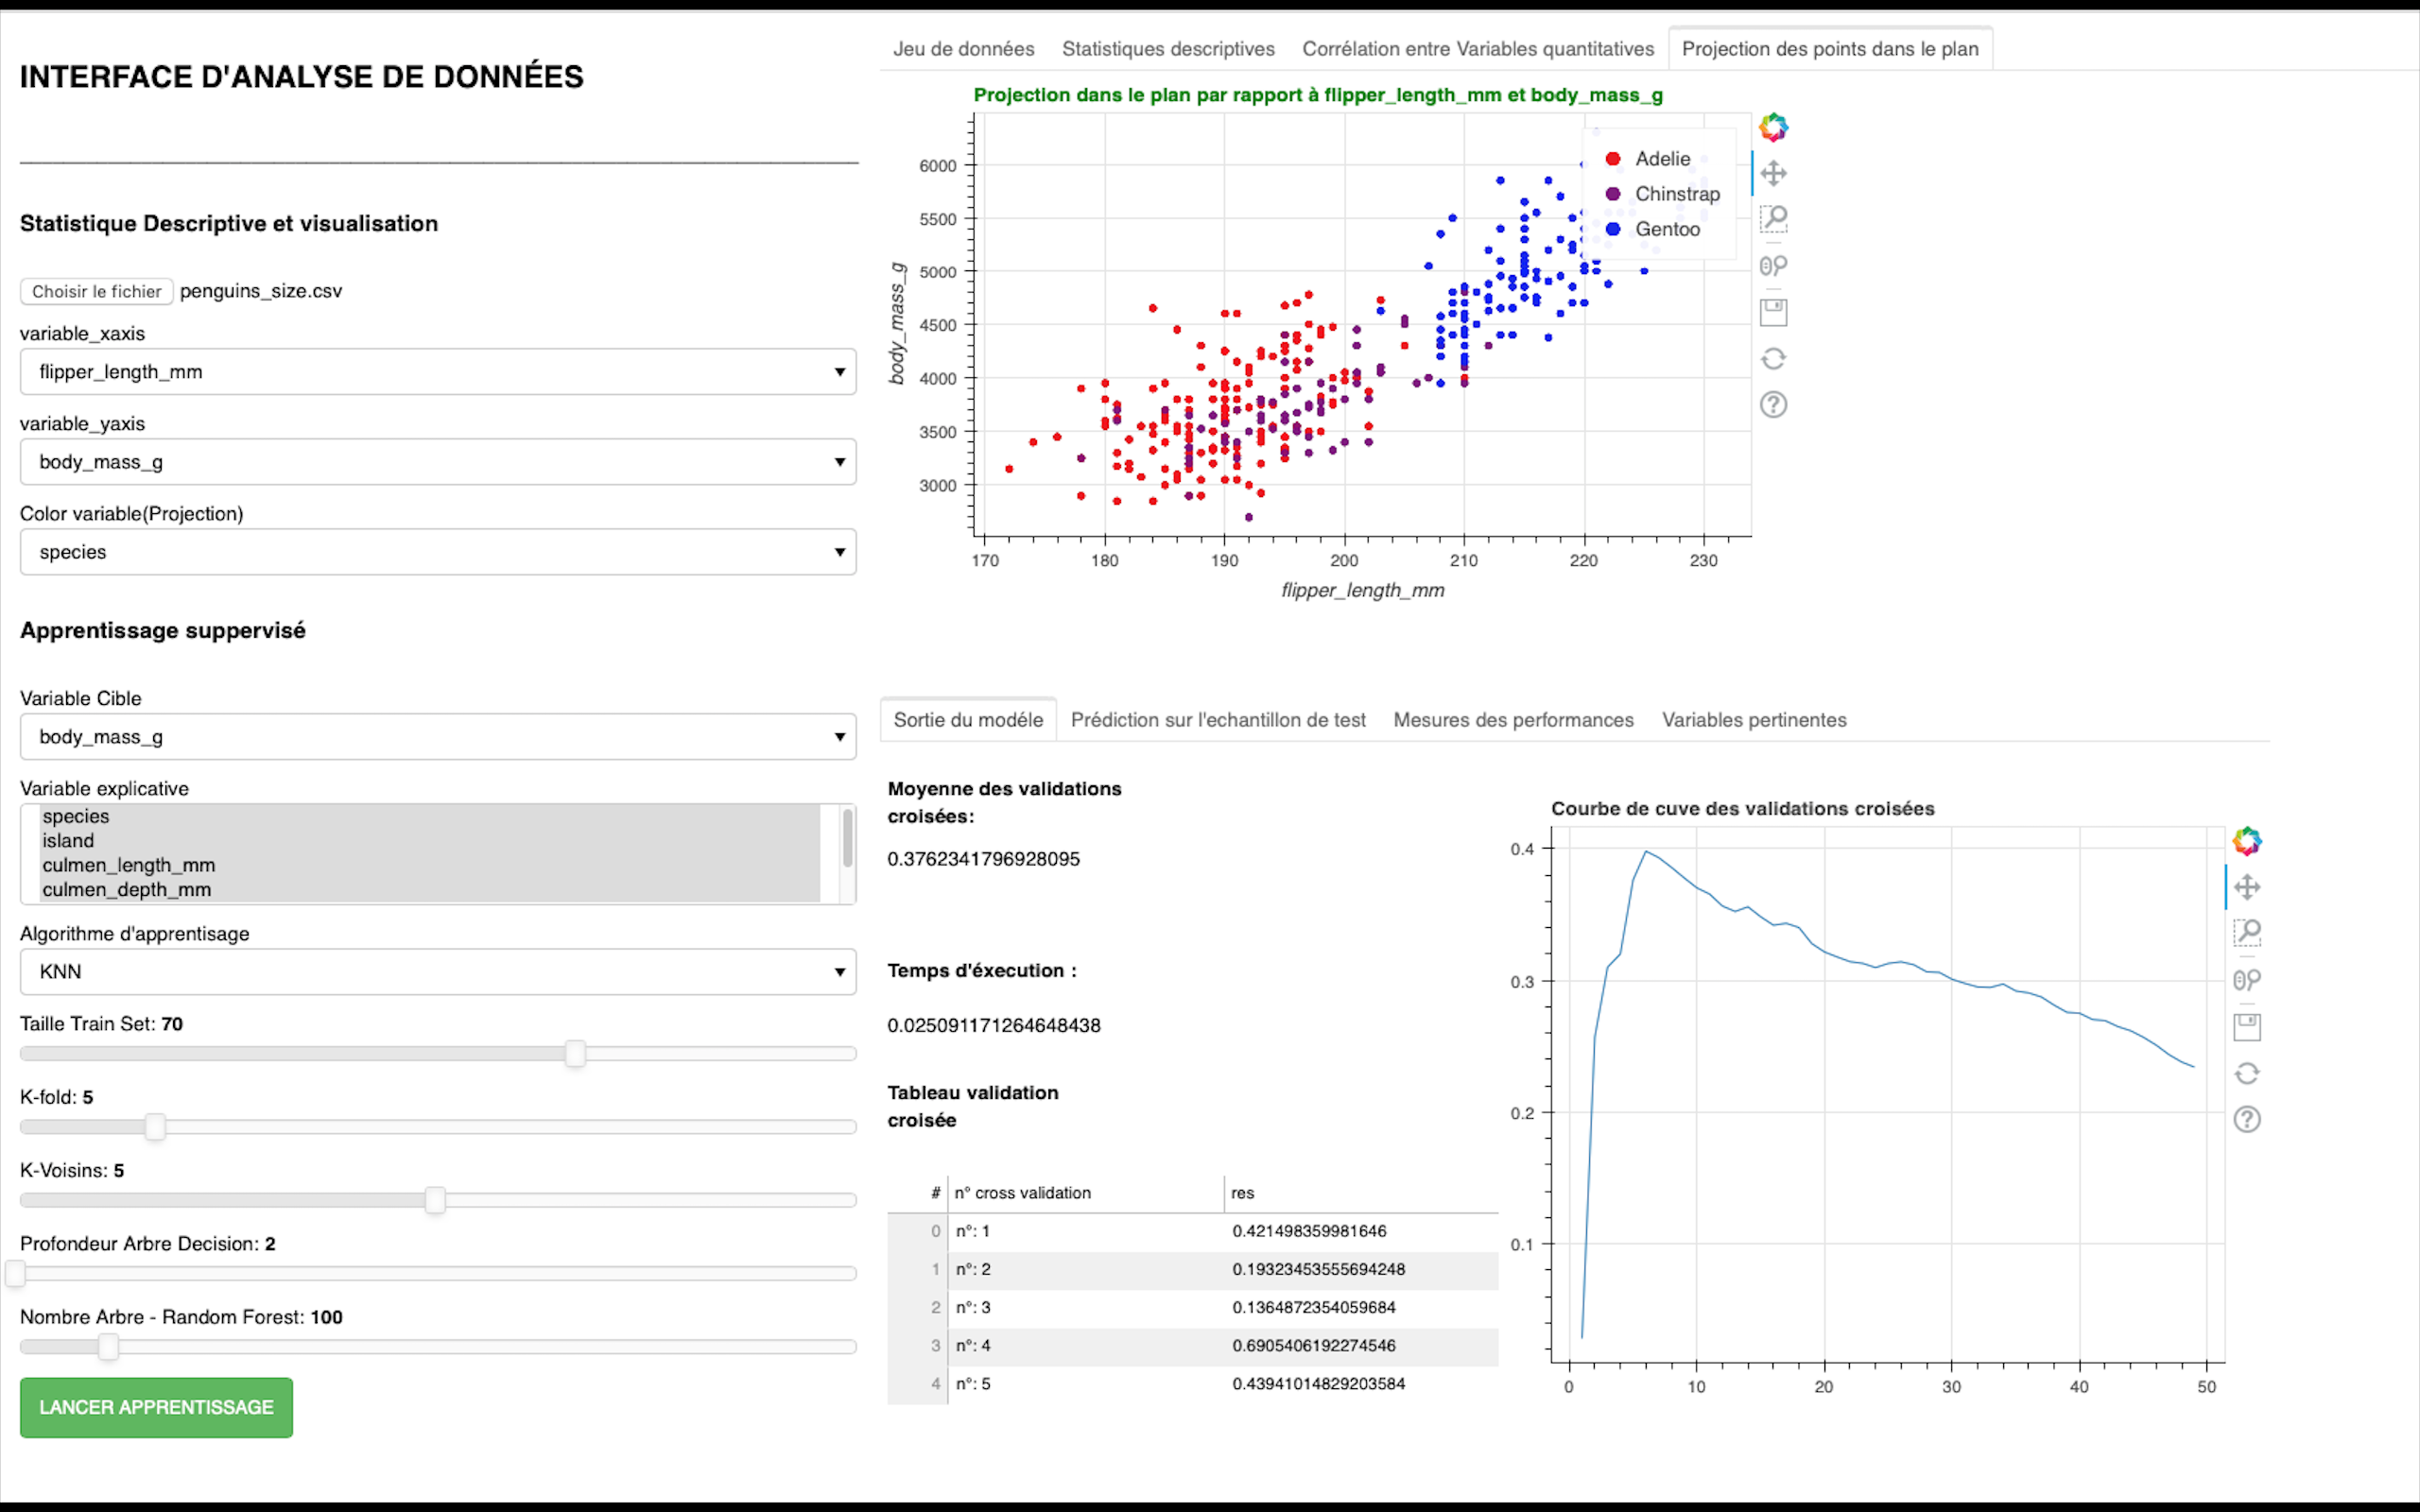
Task: Select the Pan tool on scatter plot
Action: [1773, 173]
